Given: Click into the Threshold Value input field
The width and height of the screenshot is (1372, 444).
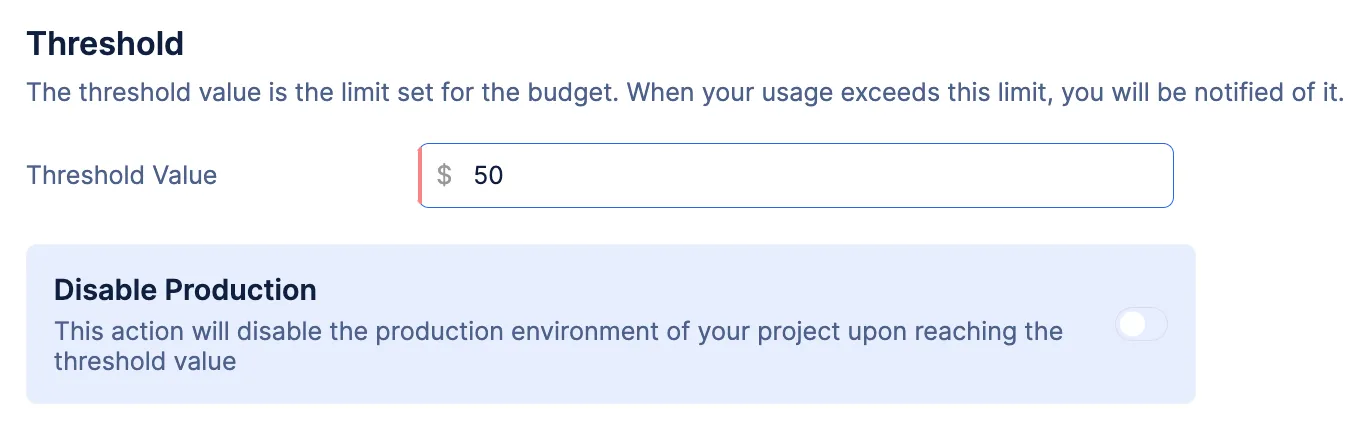Looking at the screenshot, I should point(796,176).
